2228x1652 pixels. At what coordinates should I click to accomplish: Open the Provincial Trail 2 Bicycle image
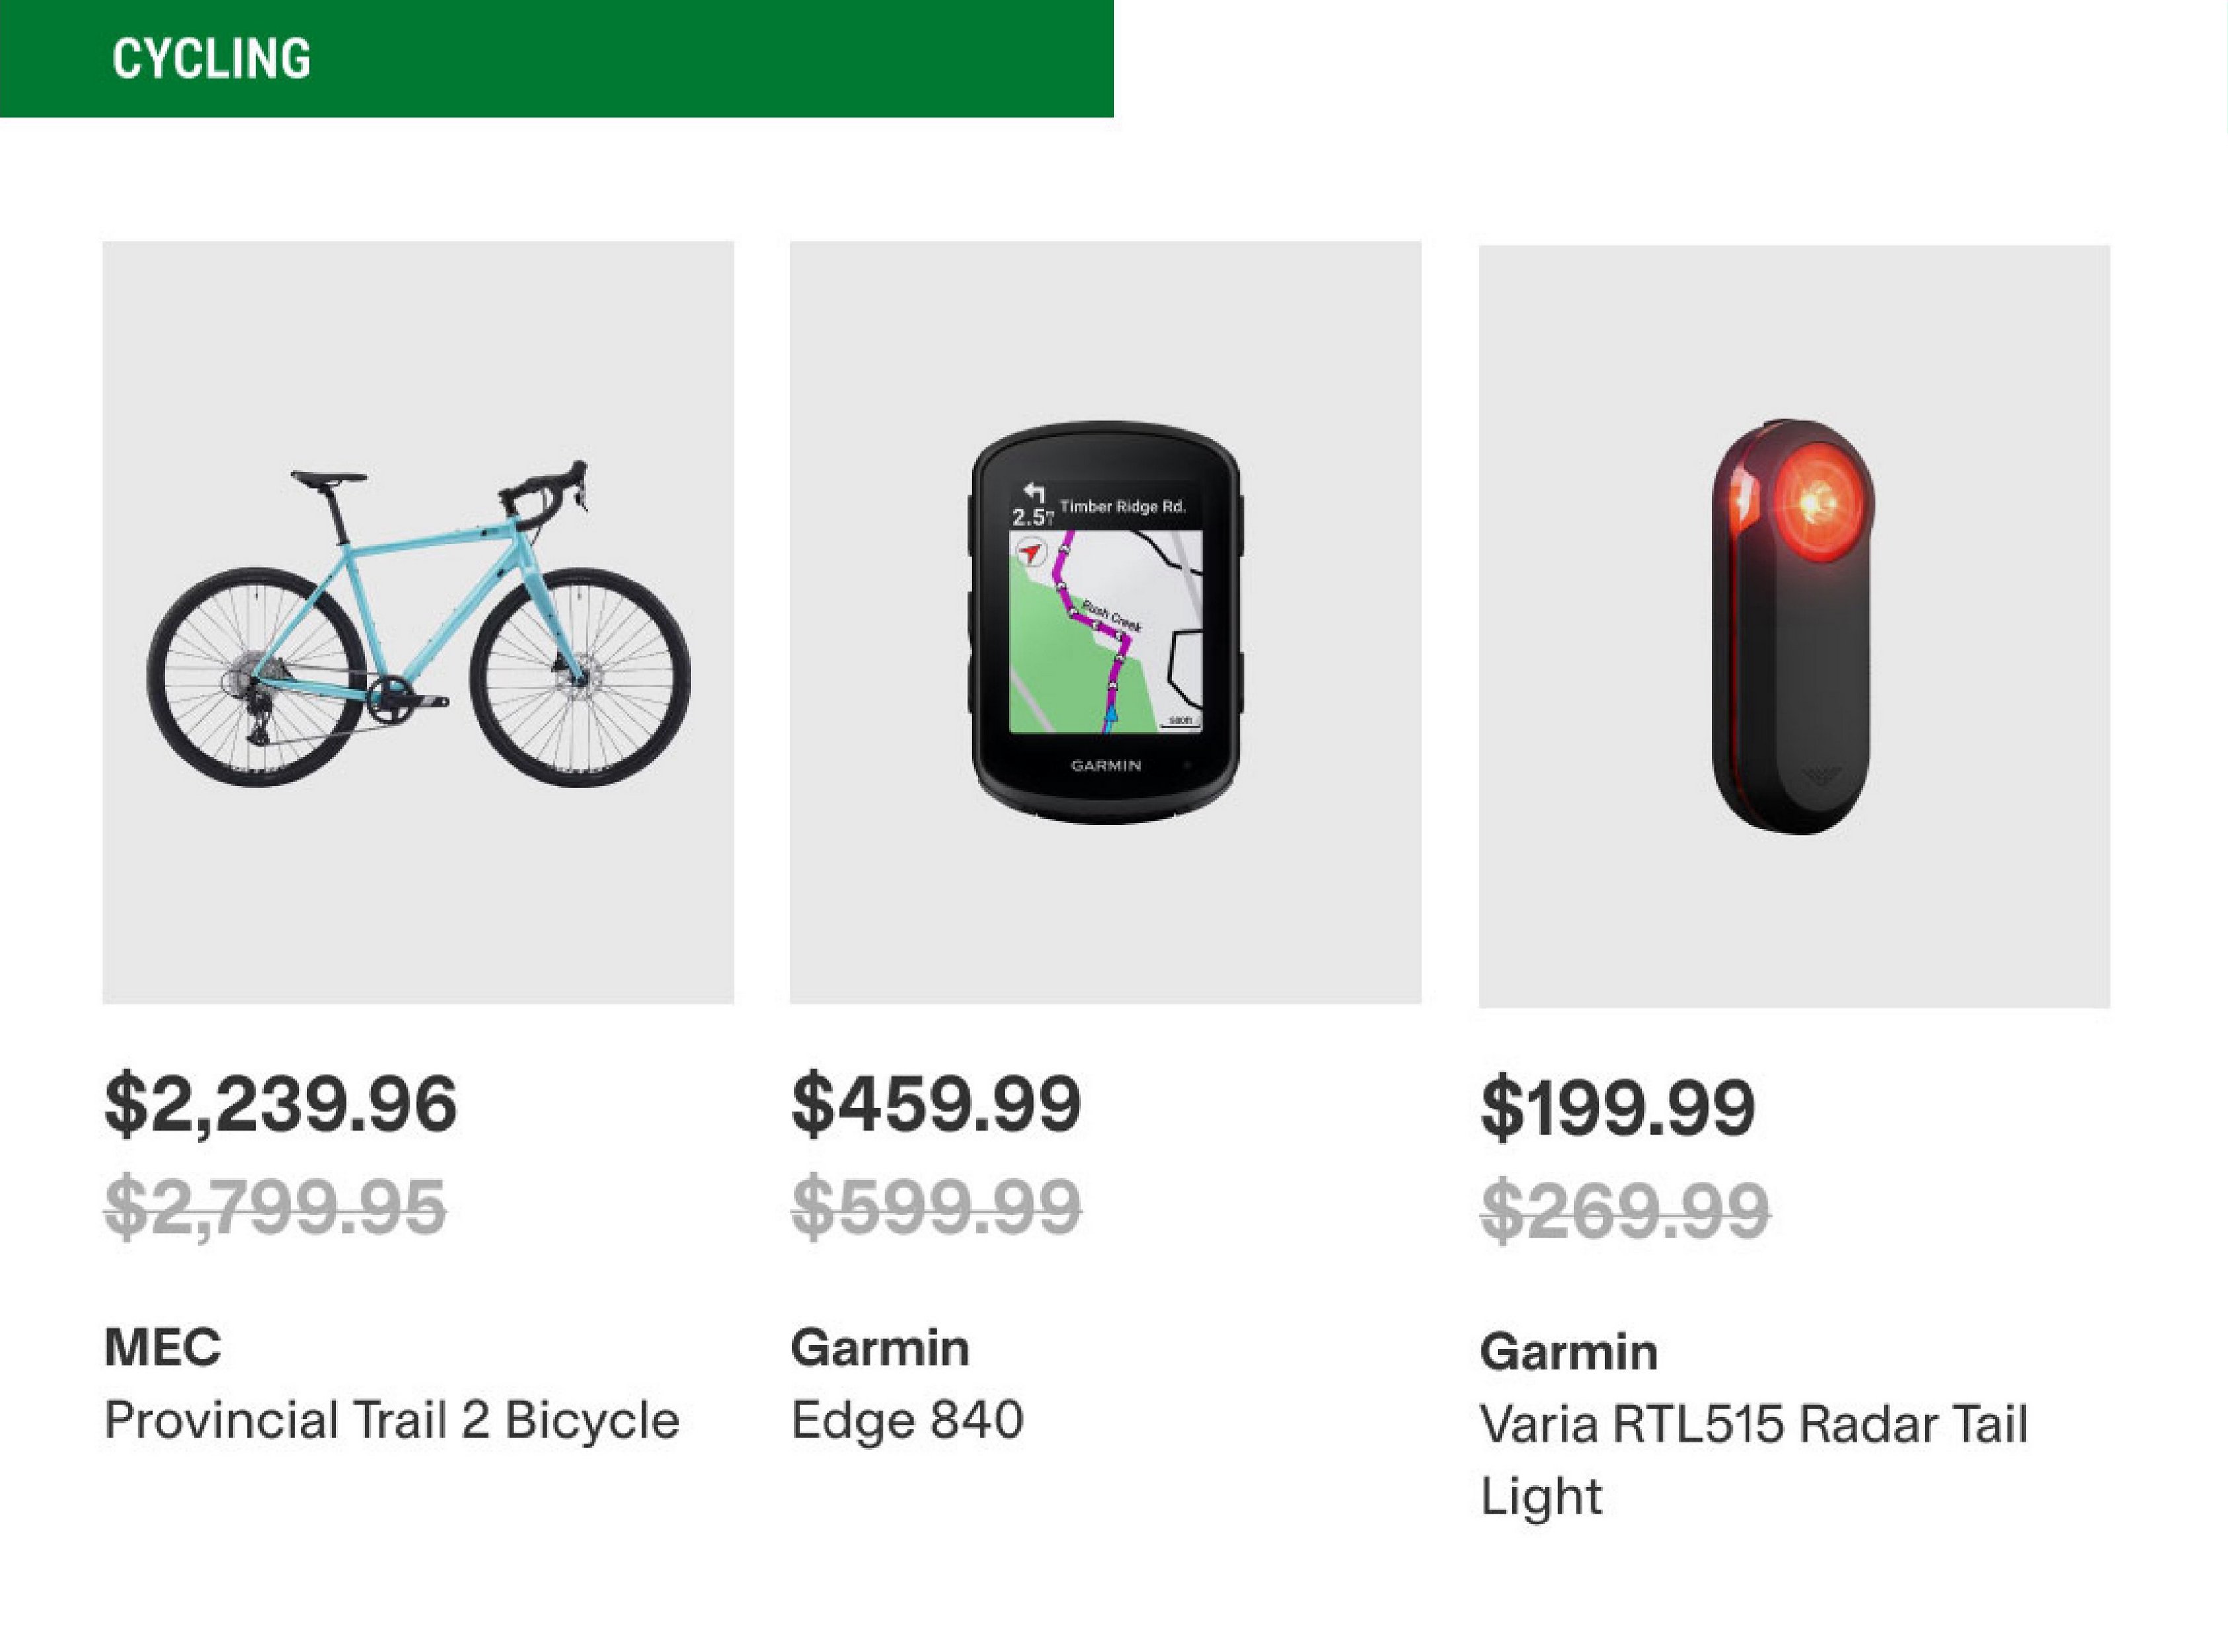(x=418, y=622)
